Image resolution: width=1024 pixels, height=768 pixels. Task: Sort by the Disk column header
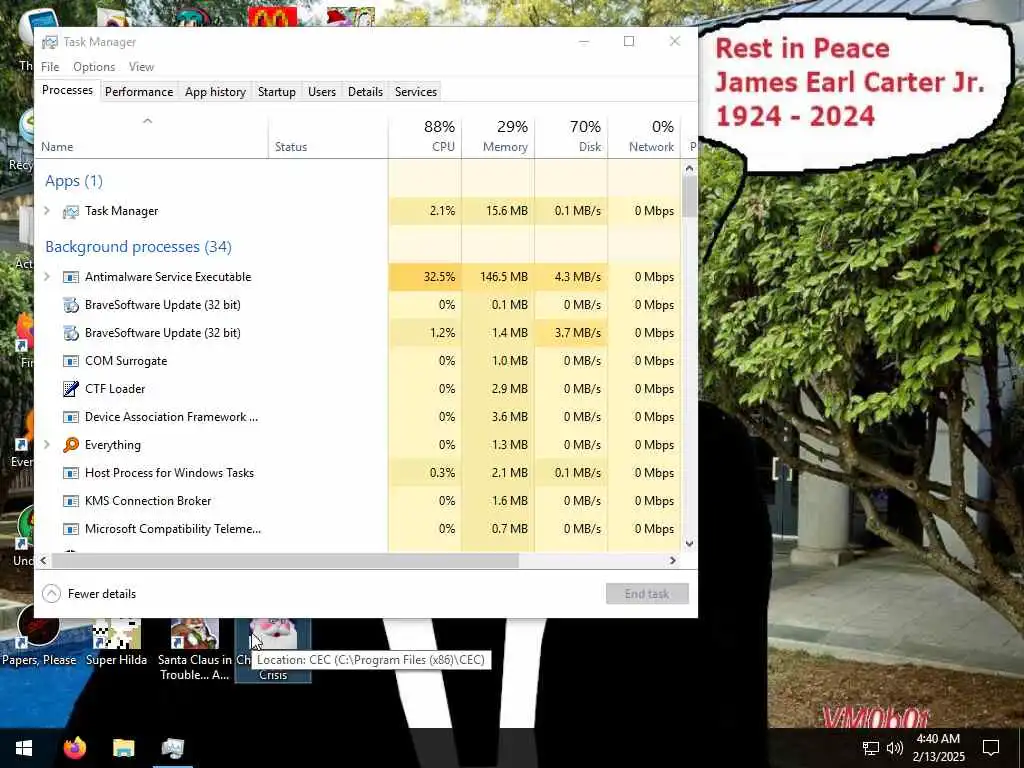571,136
